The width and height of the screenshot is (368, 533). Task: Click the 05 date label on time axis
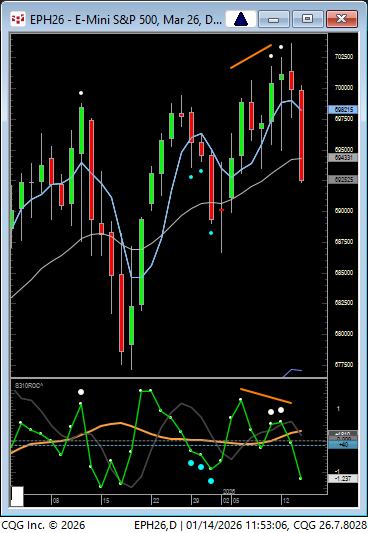236,500
